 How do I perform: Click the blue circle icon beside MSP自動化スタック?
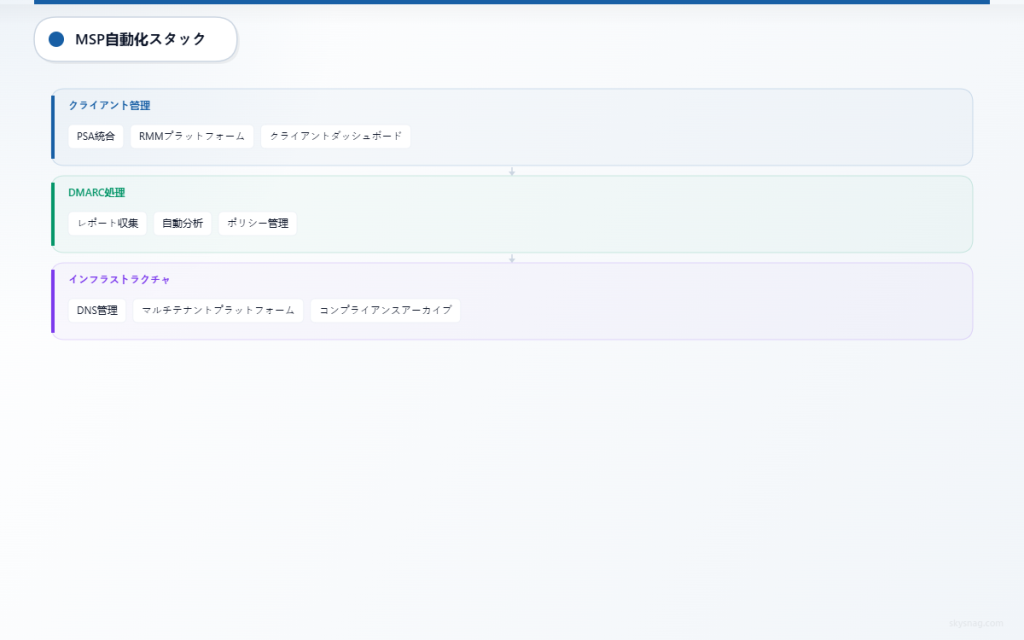pyautogui.click(x=57, y=39)
